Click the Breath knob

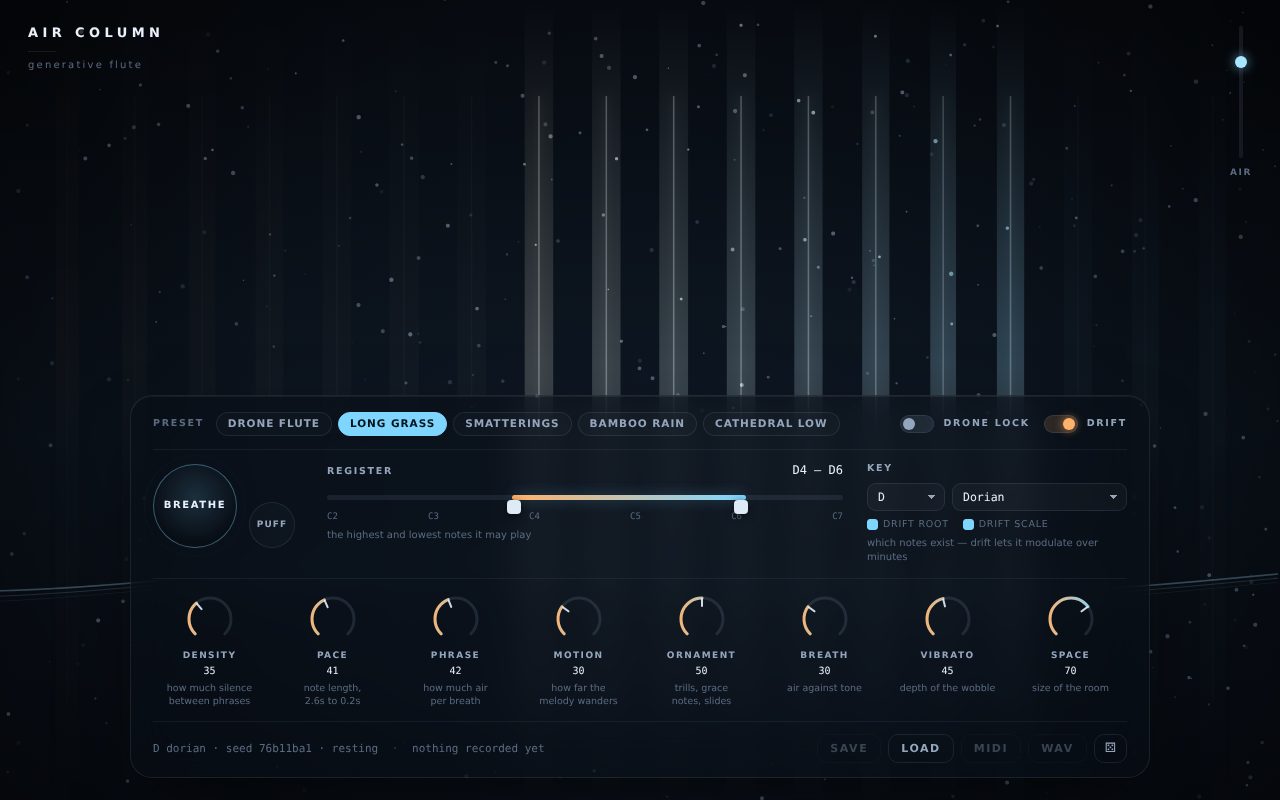tap(825, 619)
